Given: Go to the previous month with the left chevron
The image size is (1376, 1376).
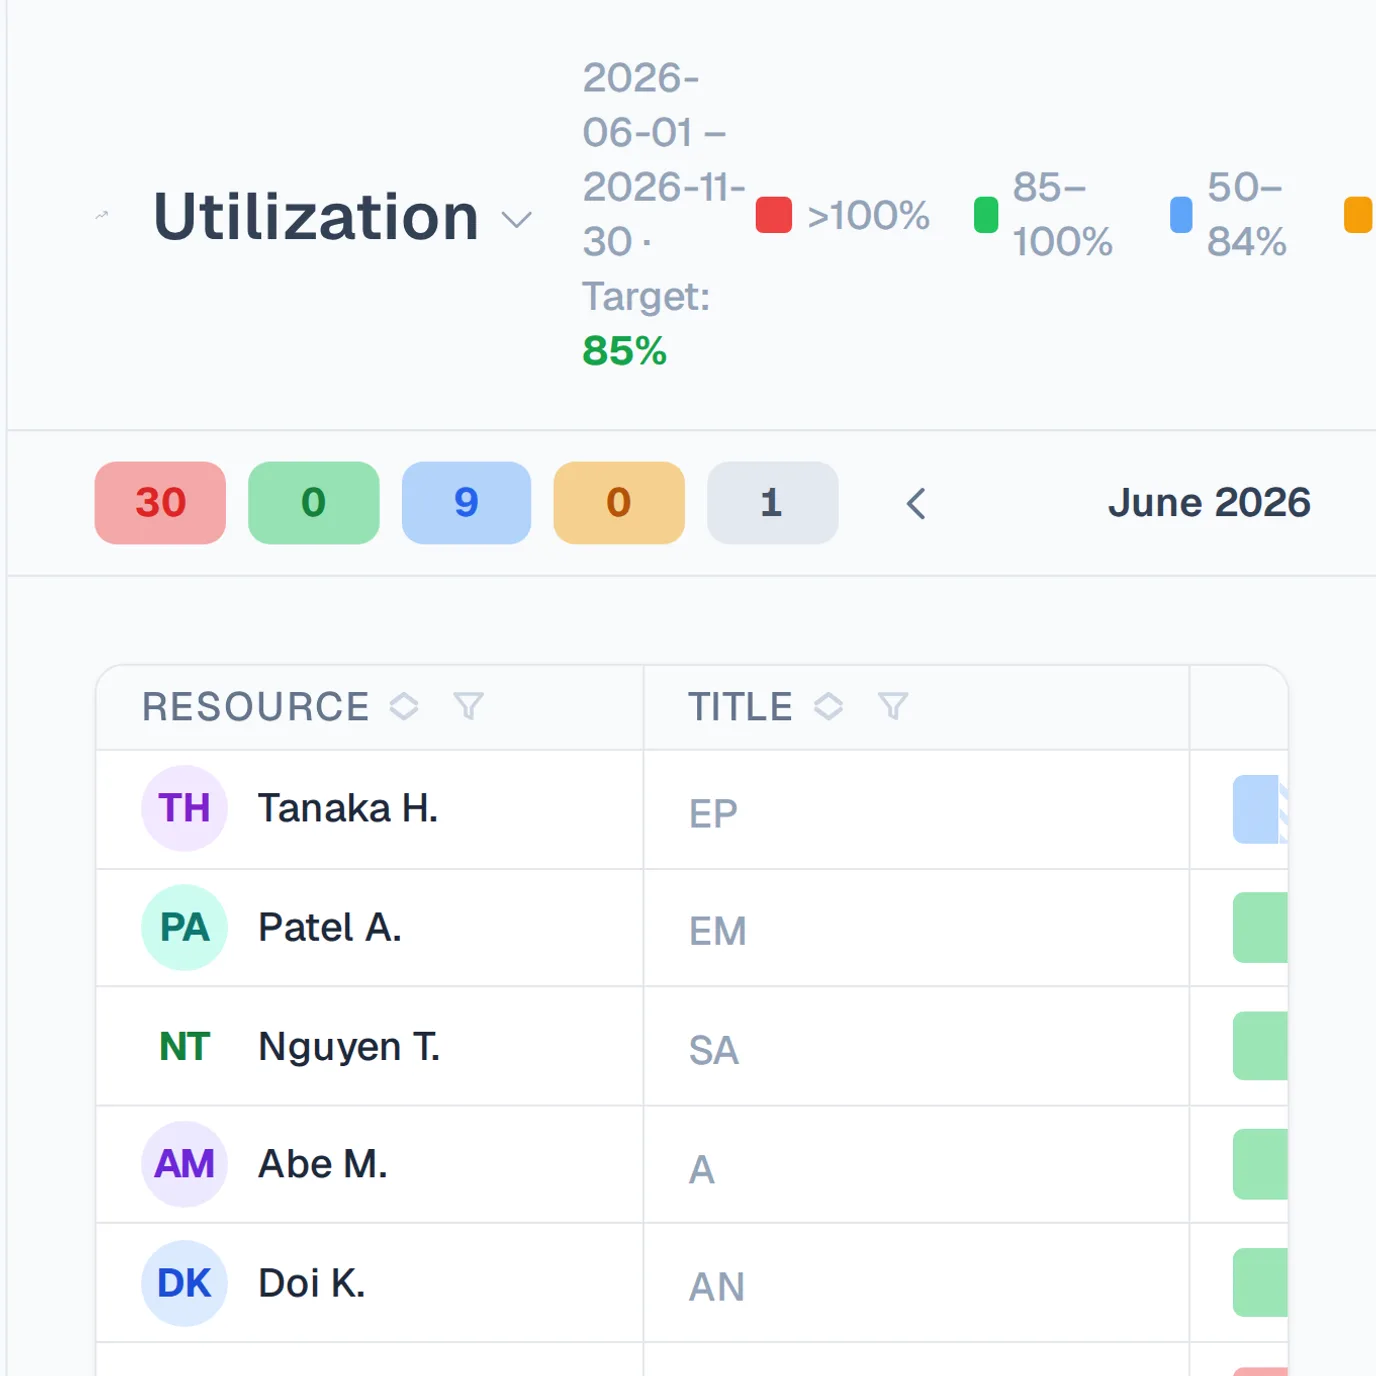Looking at the screenshot, I should coord(916,503).
